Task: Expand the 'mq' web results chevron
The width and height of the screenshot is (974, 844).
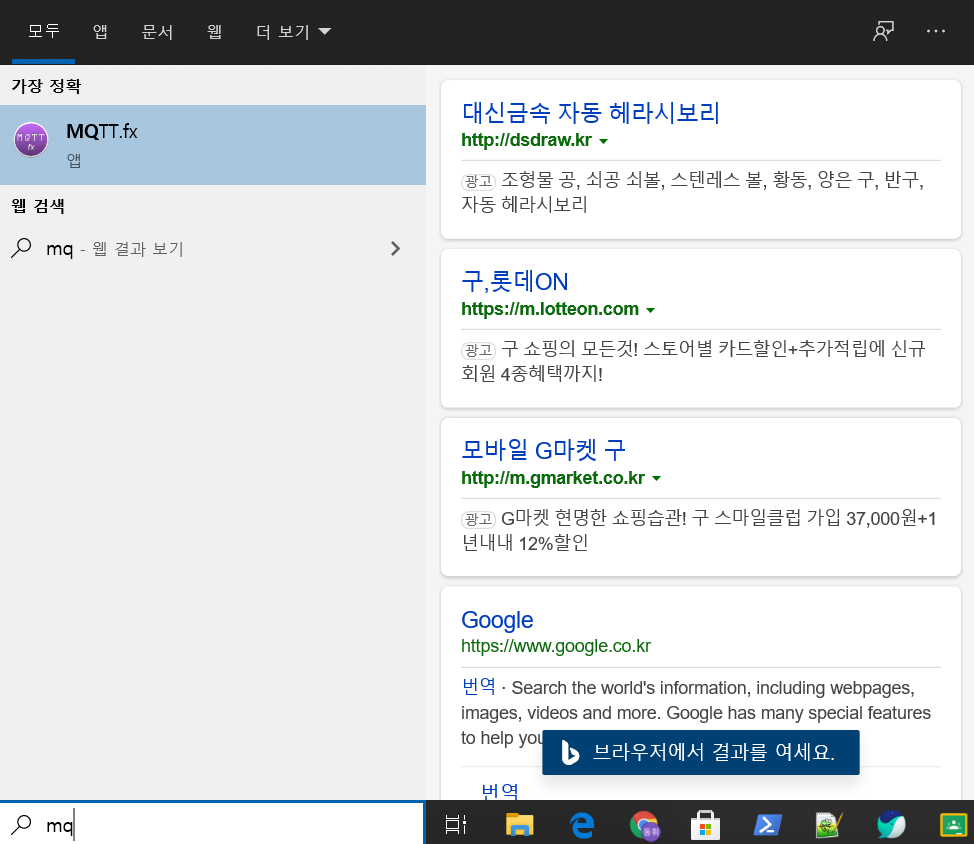Action: (395, 249)
